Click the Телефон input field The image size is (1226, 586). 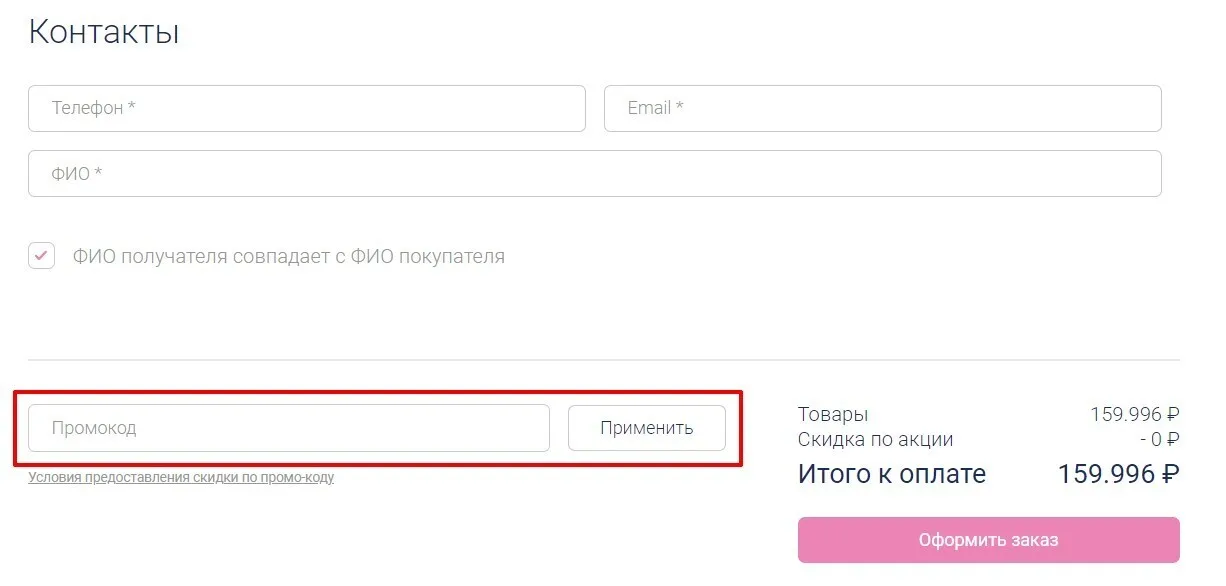[306, 108]
